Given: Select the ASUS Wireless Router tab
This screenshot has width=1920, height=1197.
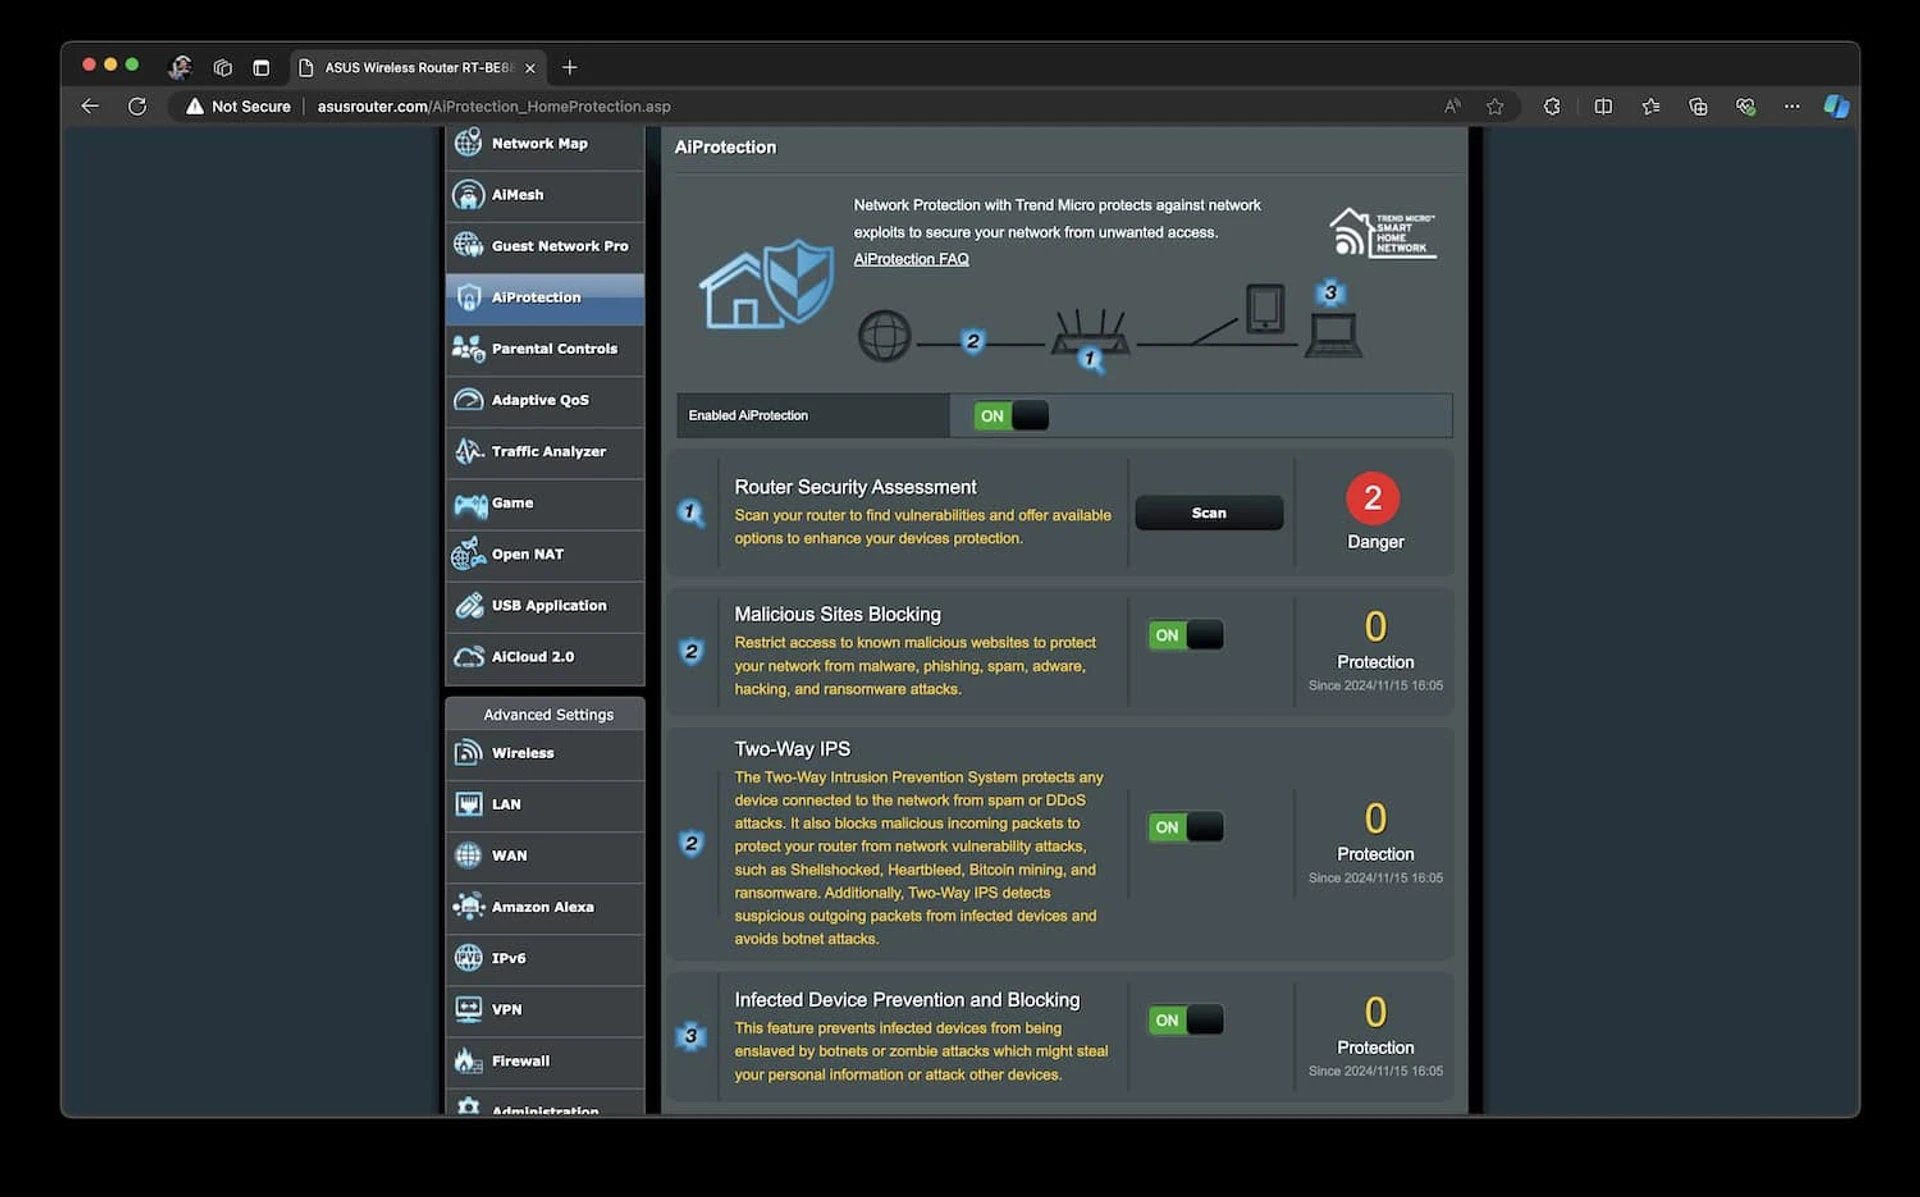Looking at the screenshot, I should tap(419, 68).
